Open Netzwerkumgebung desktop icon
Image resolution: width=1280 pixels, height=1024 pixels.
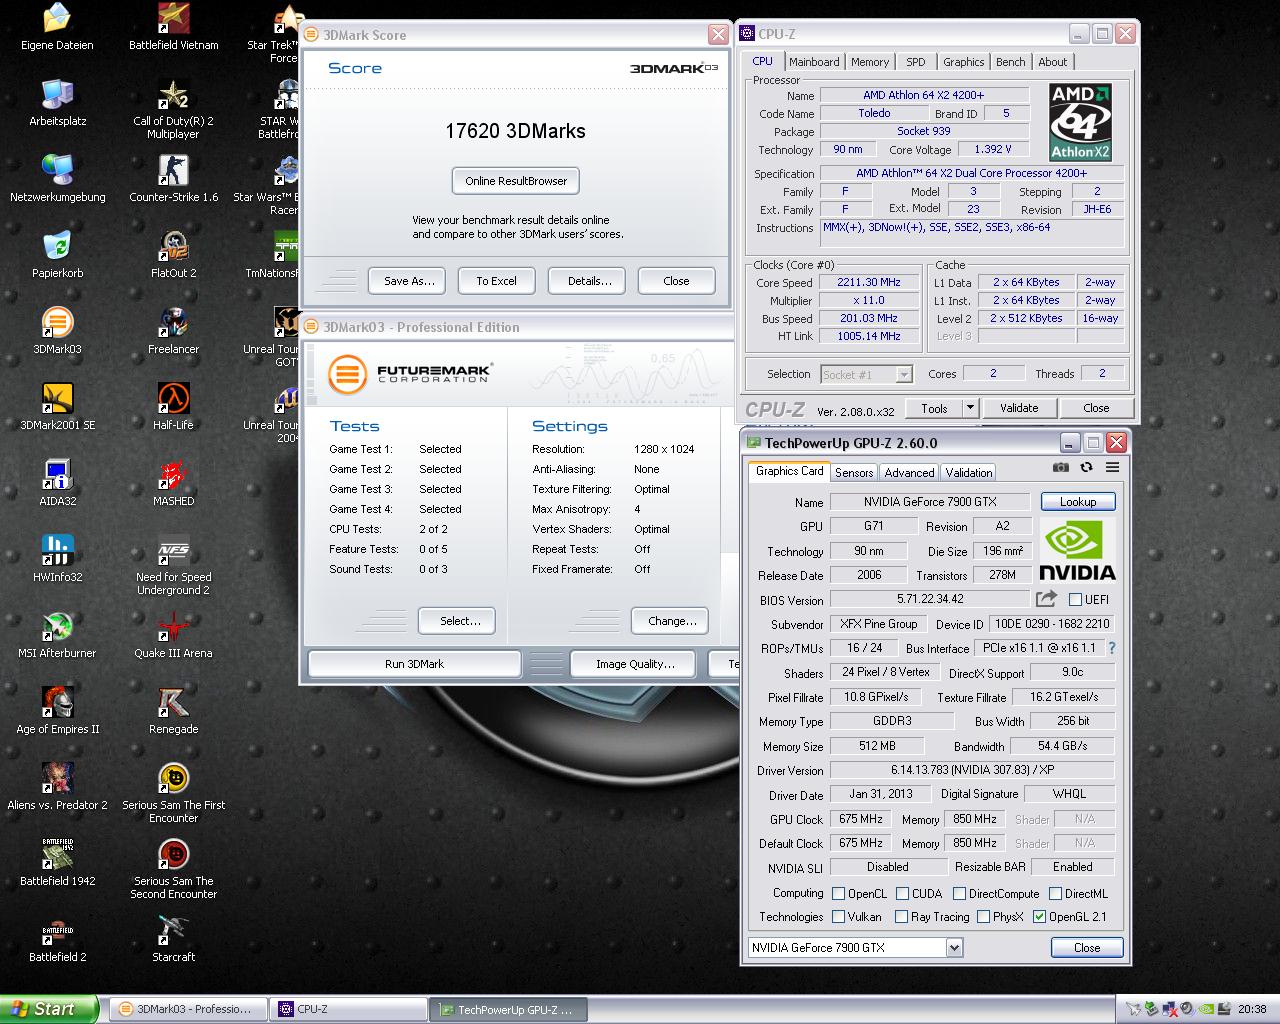(58, 180)
